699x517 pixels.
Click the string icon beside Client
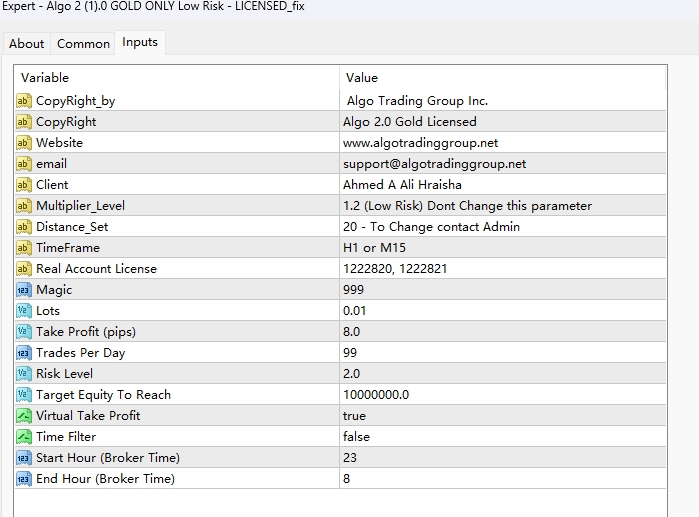pos(24,185)
